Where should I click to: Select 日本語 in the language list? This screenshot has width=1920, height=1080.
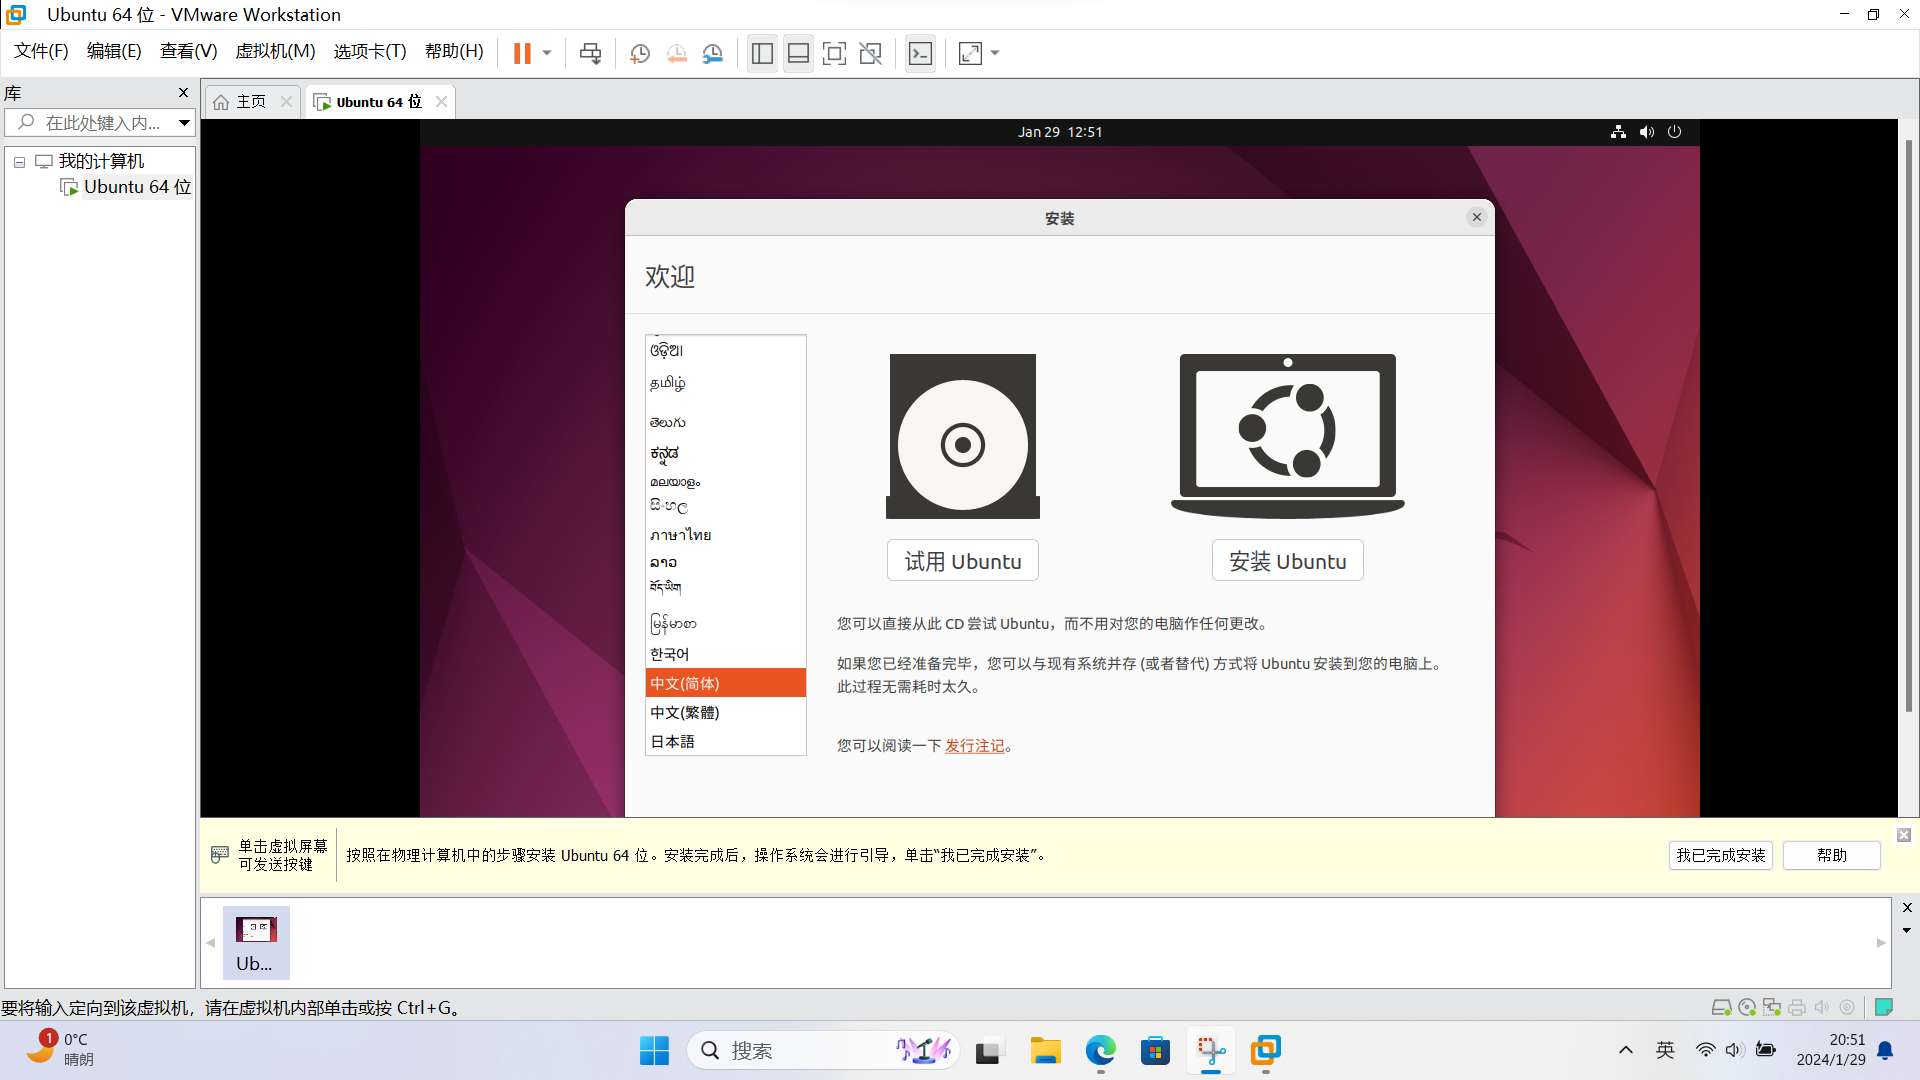click(x=726, y=741)
